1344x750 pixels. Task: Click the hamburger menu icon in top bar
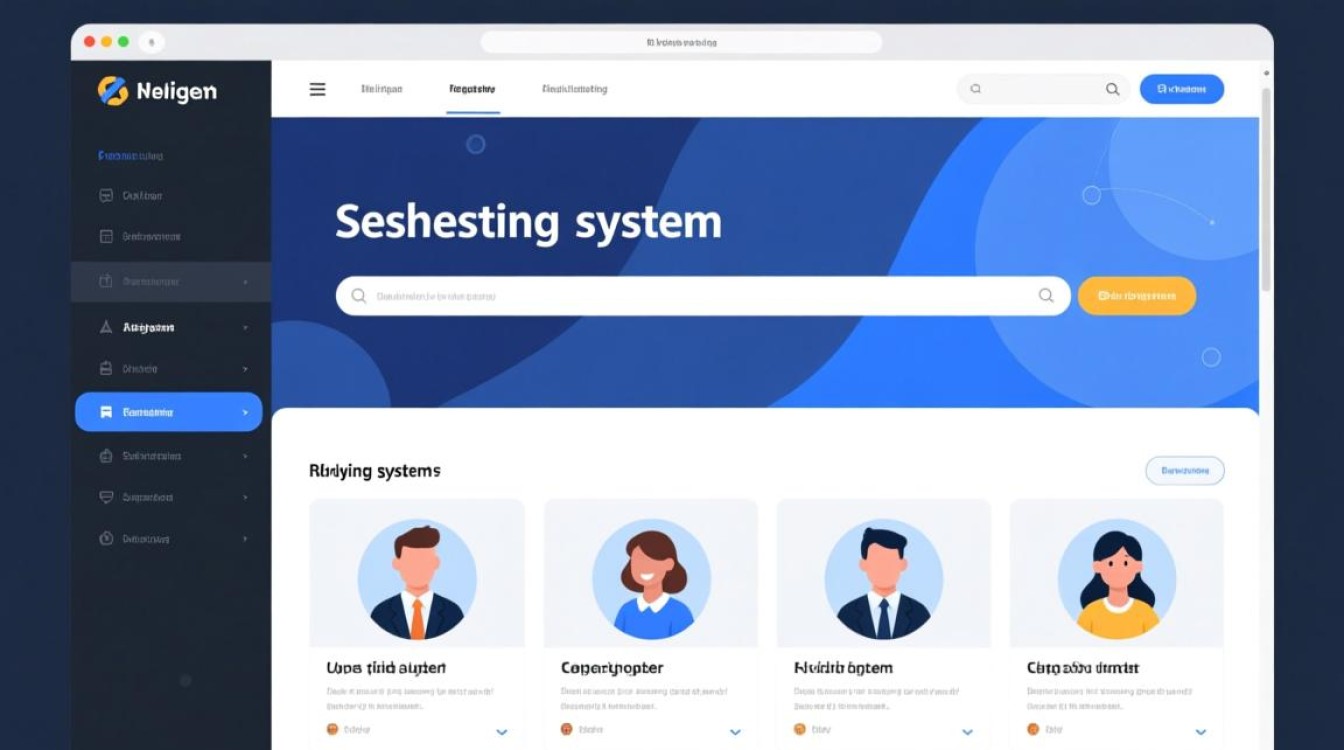pos(317,89)
